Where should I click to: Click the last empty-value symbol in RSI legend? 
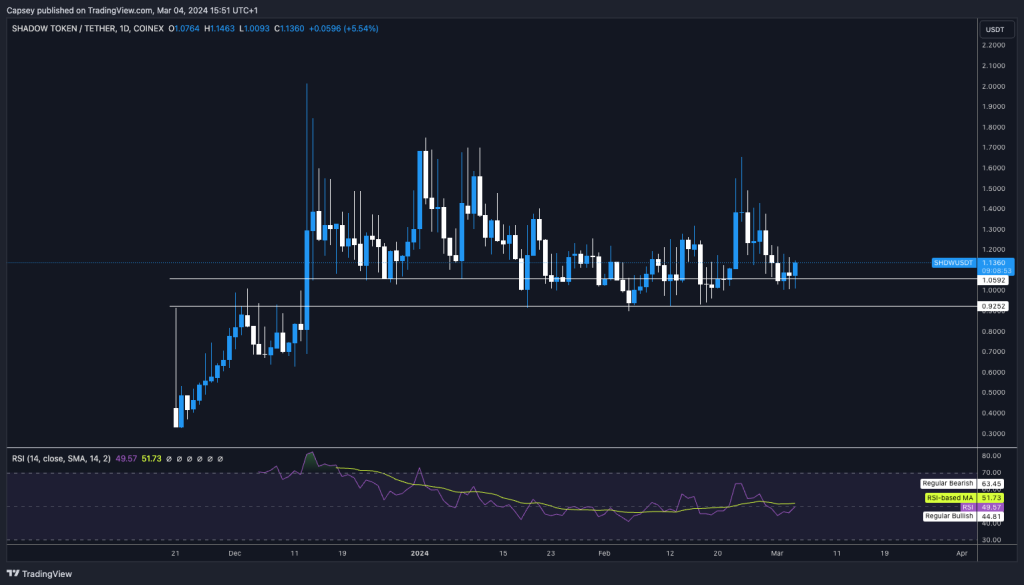(x=219, y=459)
